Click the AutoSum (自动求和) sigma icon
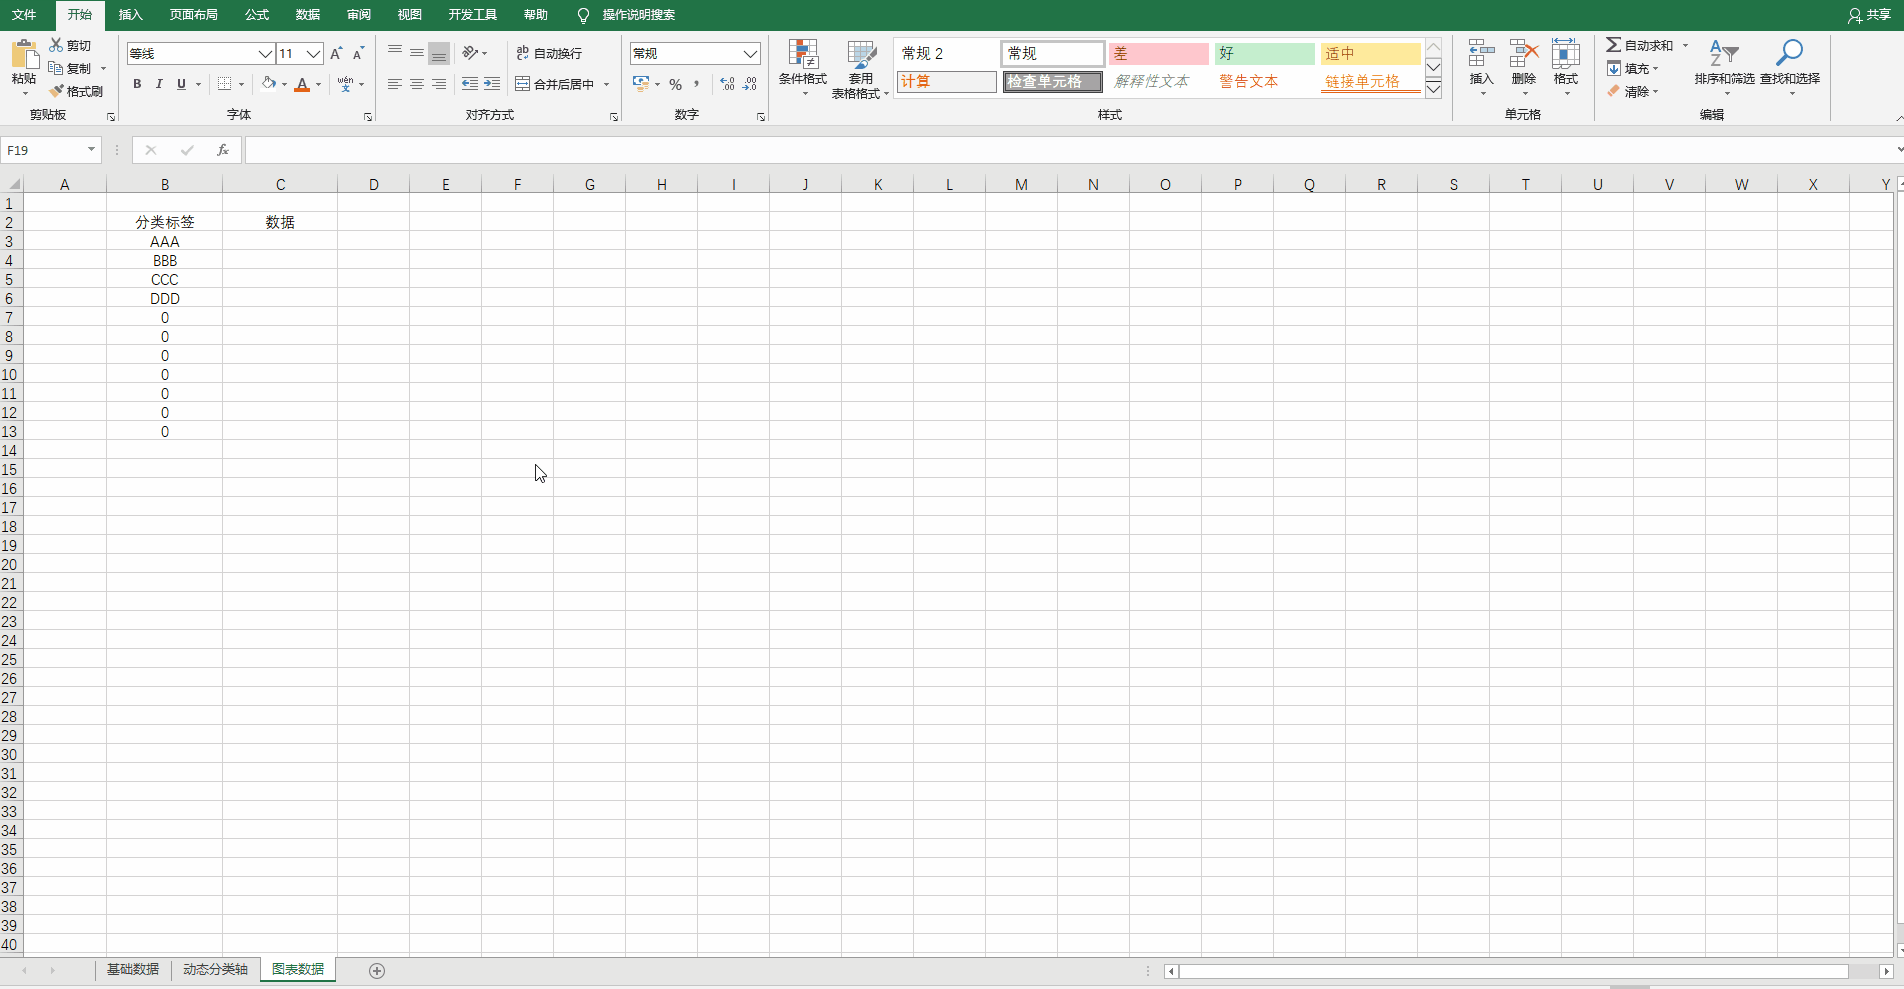The image size is (1904, 989). 1613,45
